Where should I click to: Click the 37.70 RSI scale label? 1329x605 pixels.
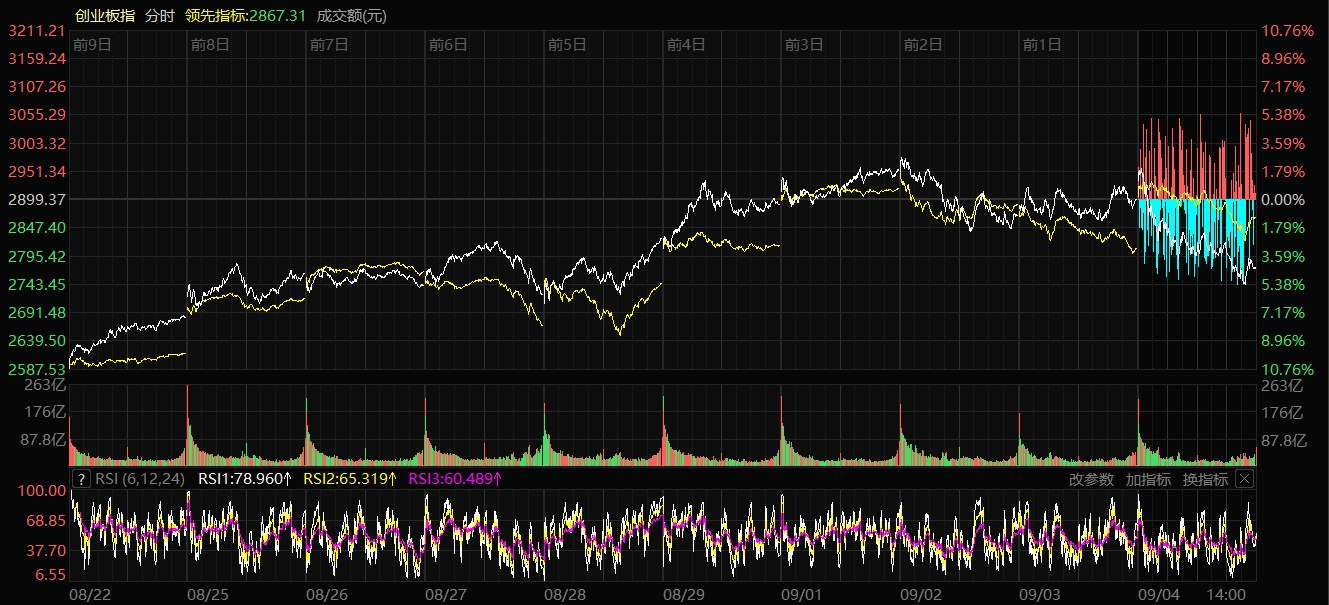45,550
